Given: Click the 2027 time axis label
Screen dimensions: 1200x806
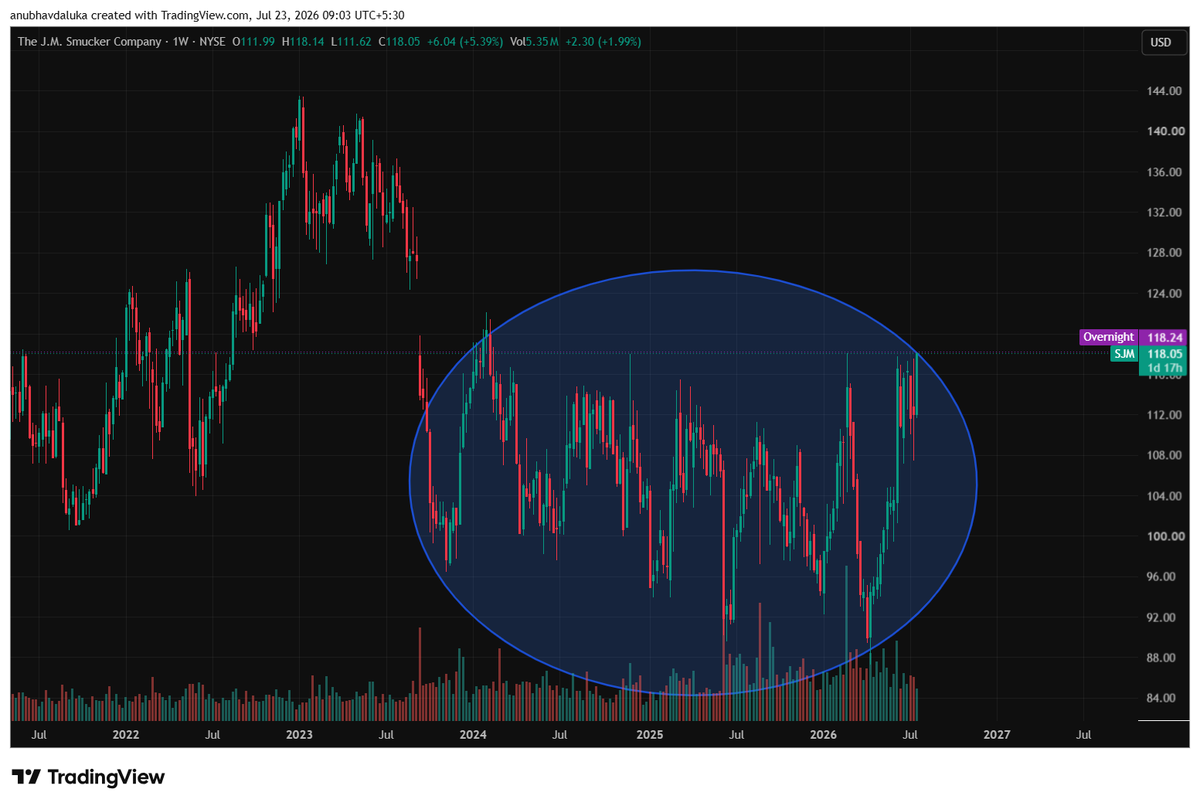Looking at the screenshot, I should tap(997, 735).
